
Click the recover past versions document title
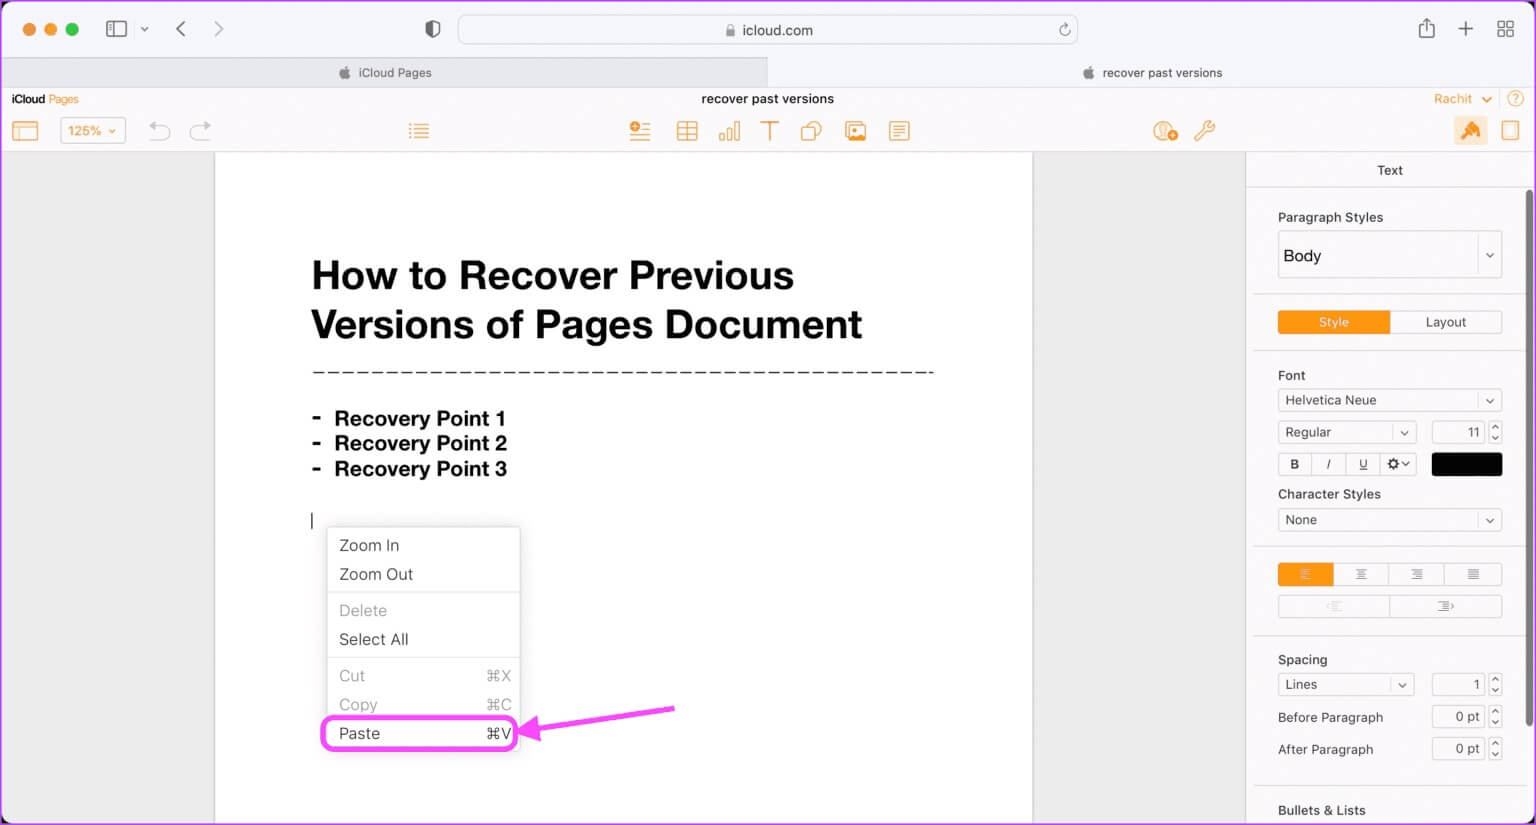tap(767, 99)
